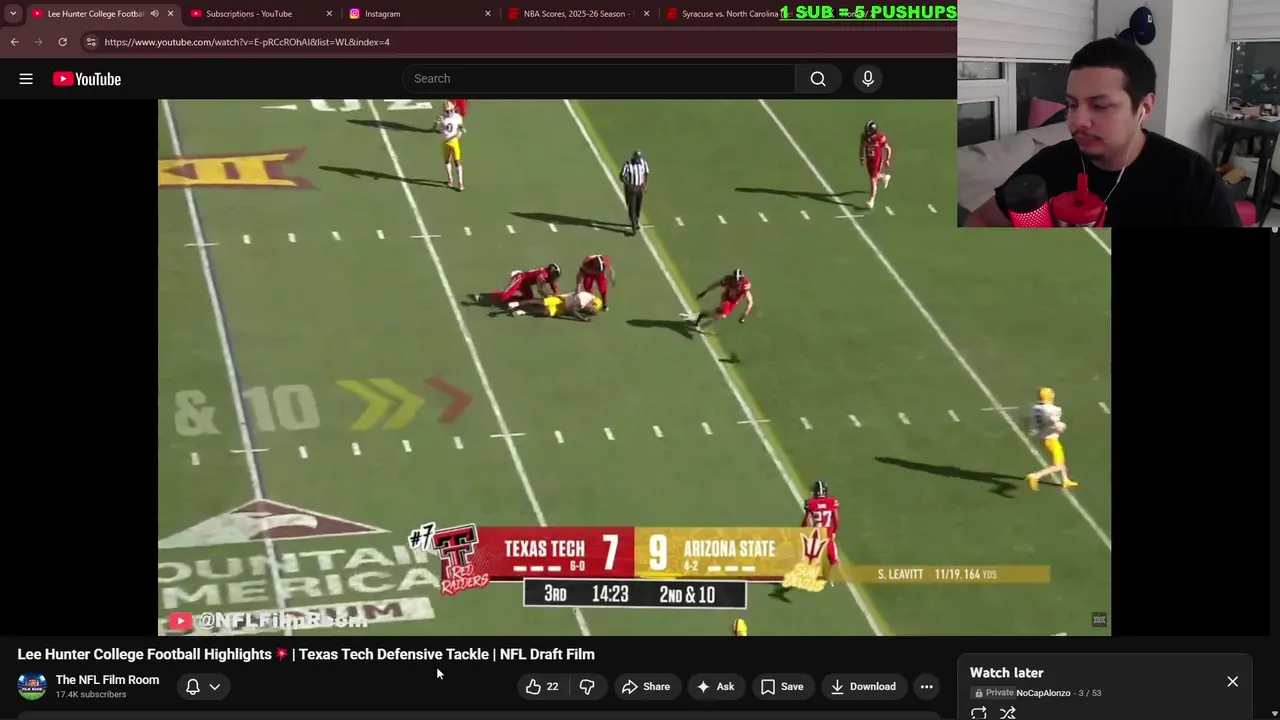Image resolution: width=1280 pixels, height=720 pixels.
Task: Close the Instagram tab
Action: point(488,14)
